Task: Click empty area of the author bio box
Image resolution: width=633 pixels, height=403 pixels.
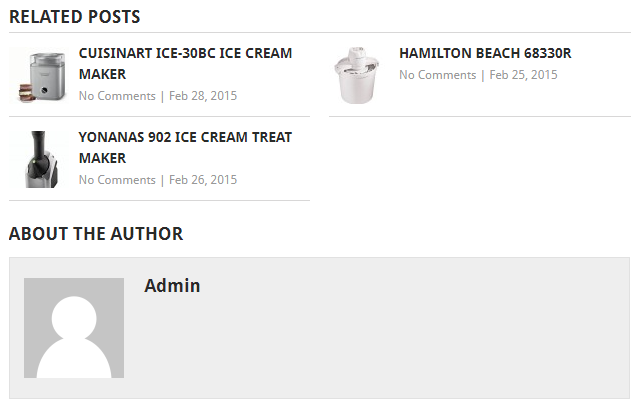Action: point(404,339)
